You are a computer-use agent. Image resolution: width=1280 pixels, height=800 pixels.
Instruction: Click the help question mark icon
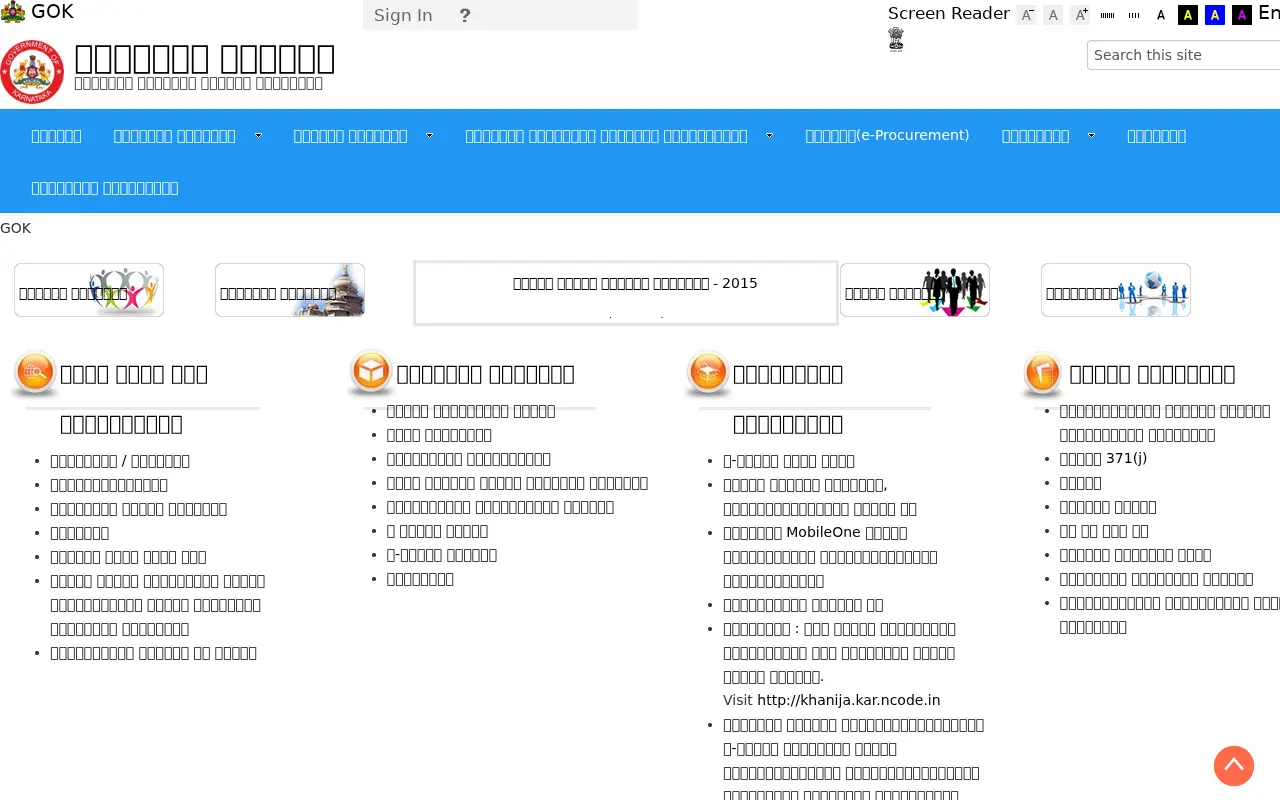(x=464, y=15)
